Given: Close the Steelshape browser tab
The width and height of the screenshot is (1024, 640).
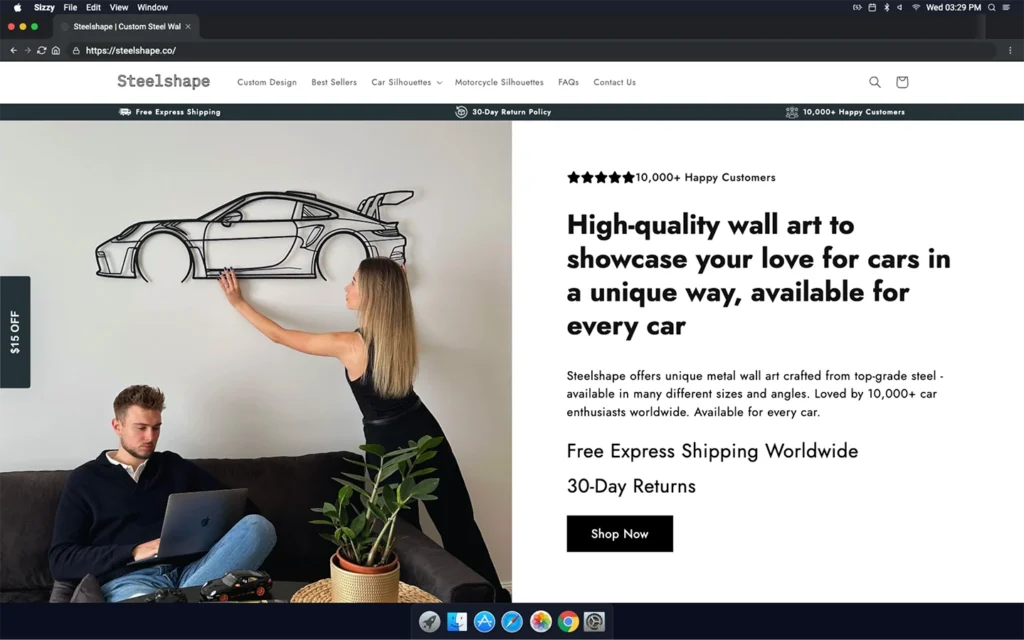Looking at the screenshot, I should pyautogui.click(x=188, y=26).
